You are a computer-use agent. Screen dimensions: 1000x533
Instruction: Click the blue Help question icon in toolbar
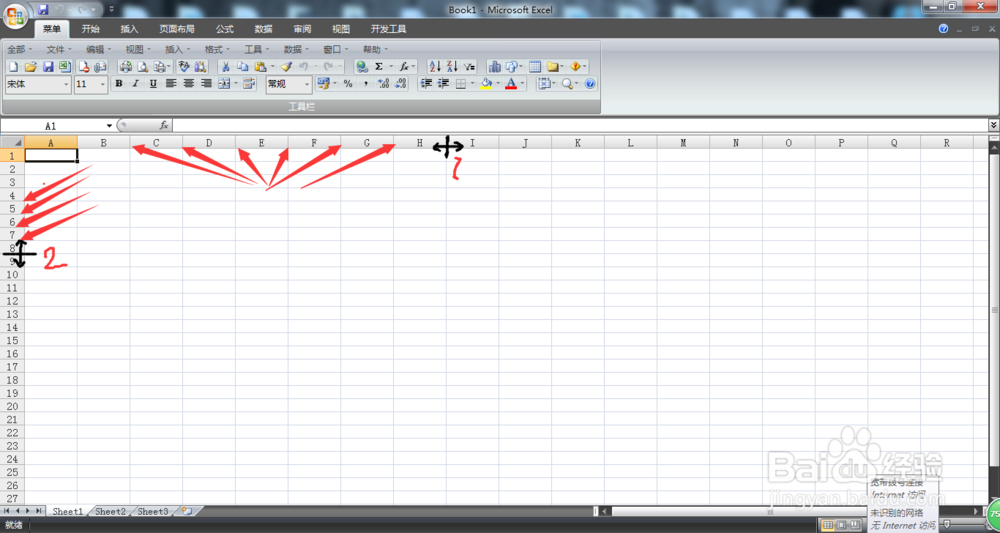click(x=590, y=84)
